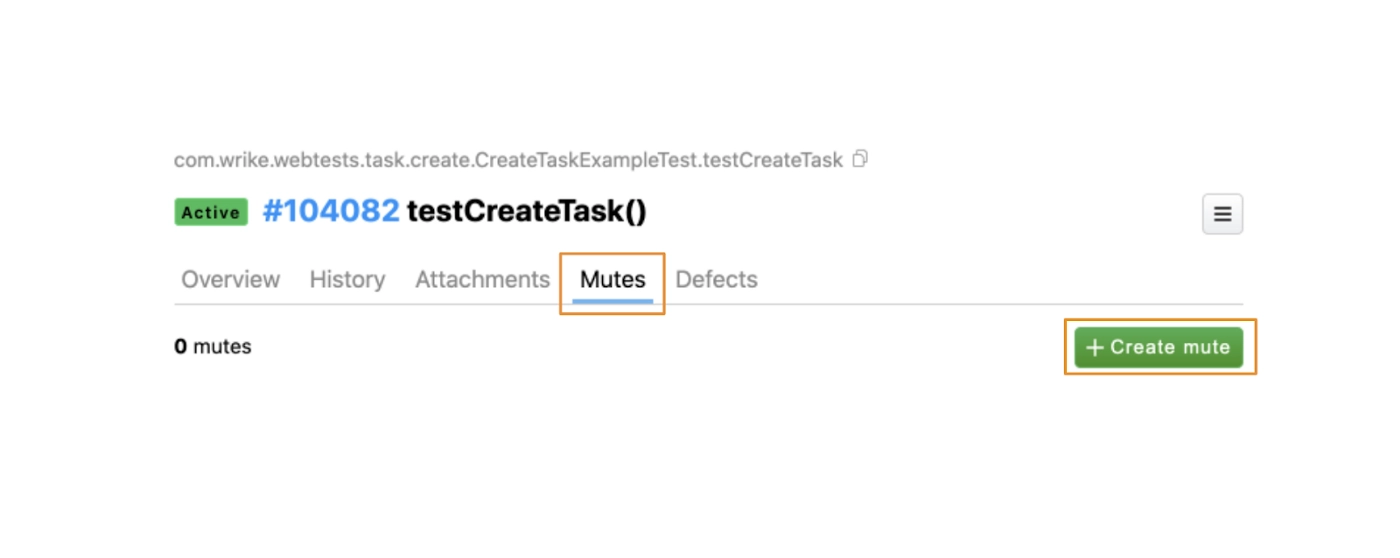Click the word "mute" on the green button
The image size is (1400, 558).
pos(1206,348)
